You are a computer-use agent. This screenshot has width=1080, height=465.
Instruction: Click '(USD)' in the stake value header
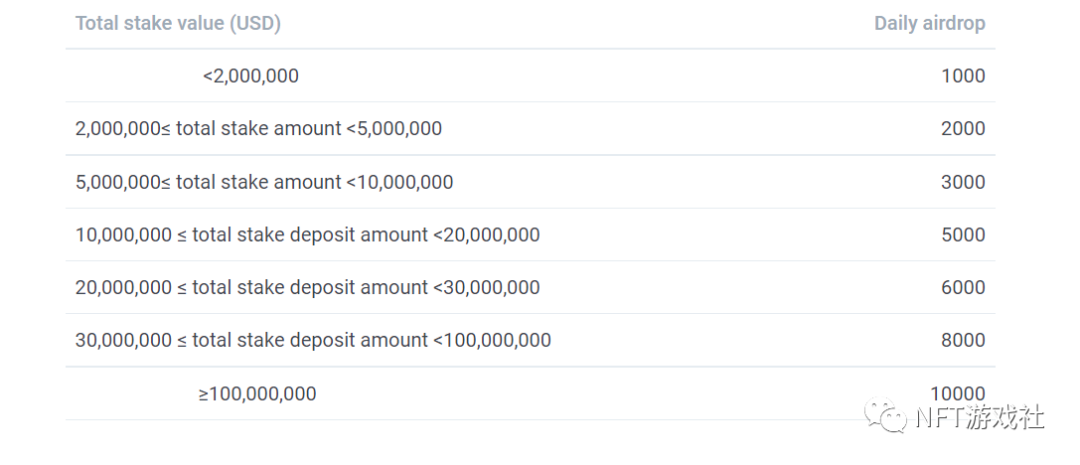tap(255, 23)
